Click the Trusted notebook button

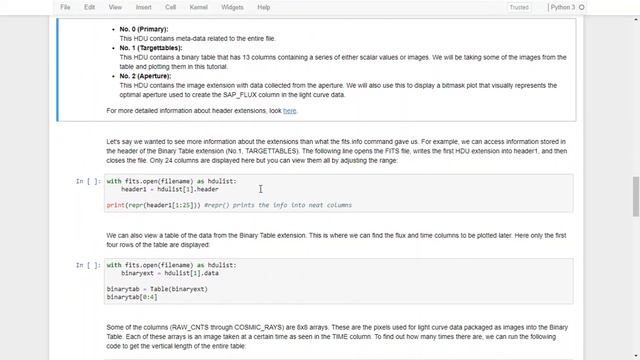pyautogui.click(x=519, y=7)
